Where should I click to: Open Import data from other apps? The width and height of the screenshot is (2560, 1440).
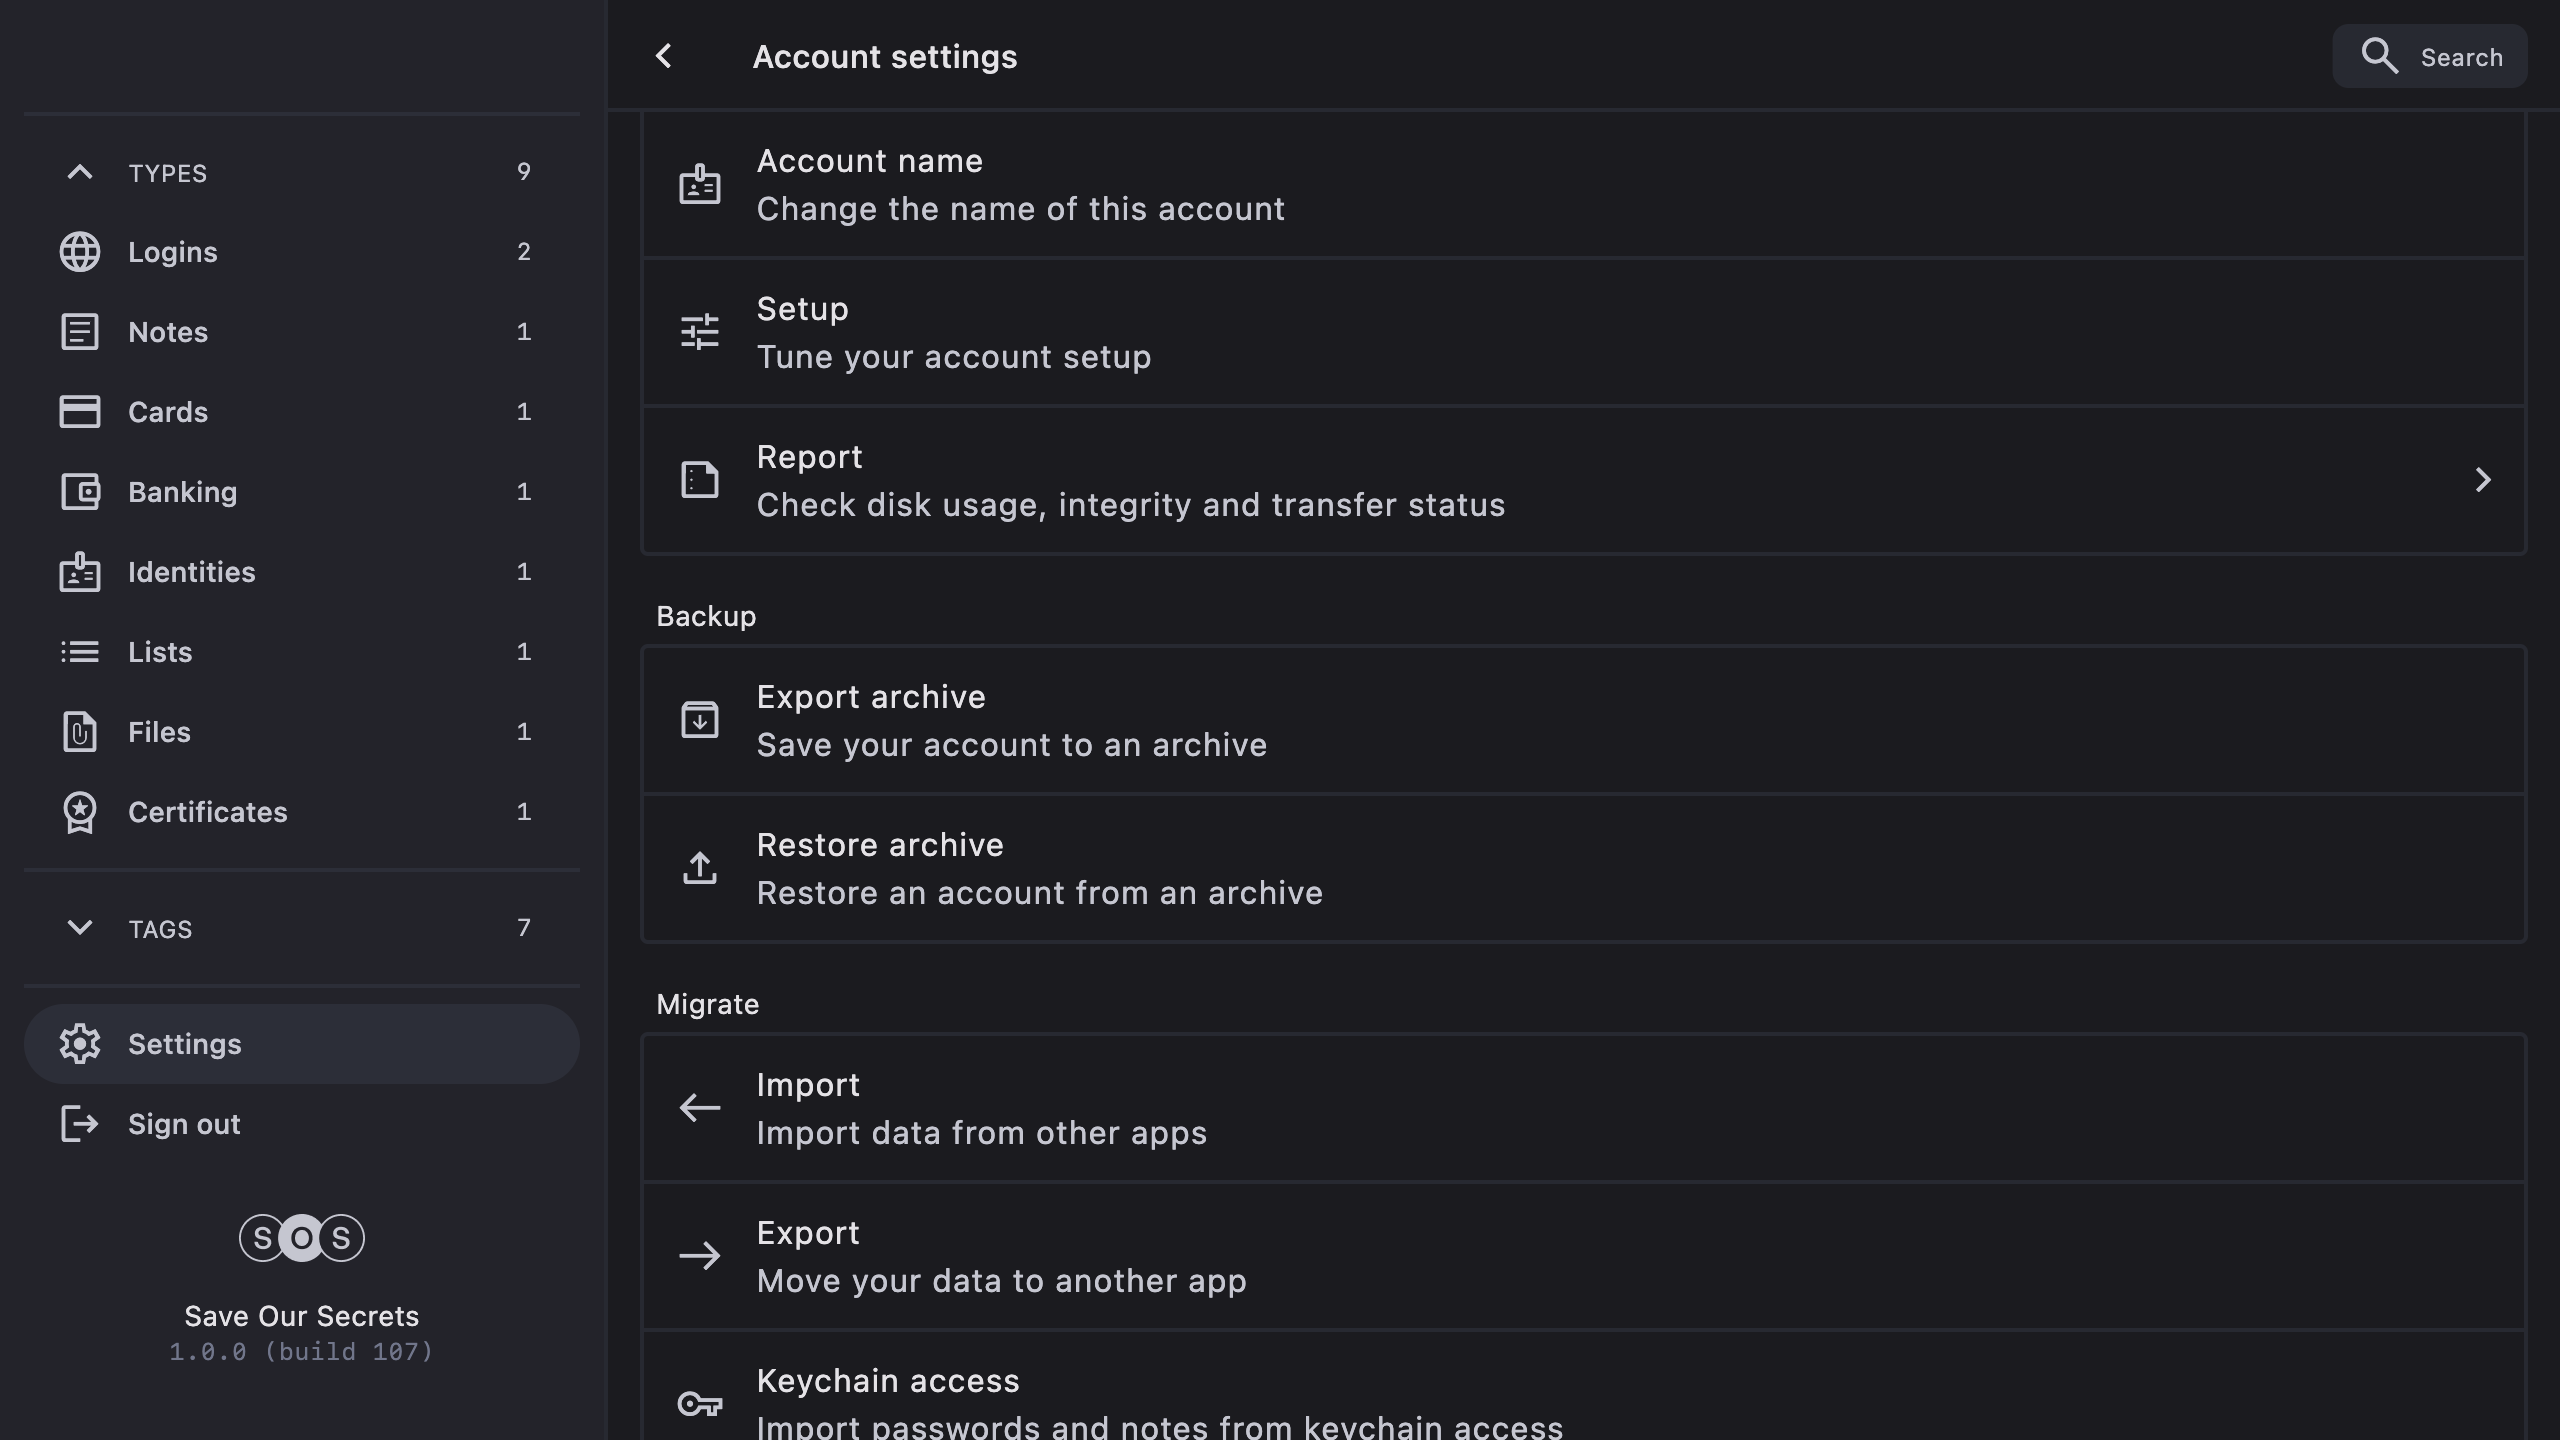(x=980, y=1108)
